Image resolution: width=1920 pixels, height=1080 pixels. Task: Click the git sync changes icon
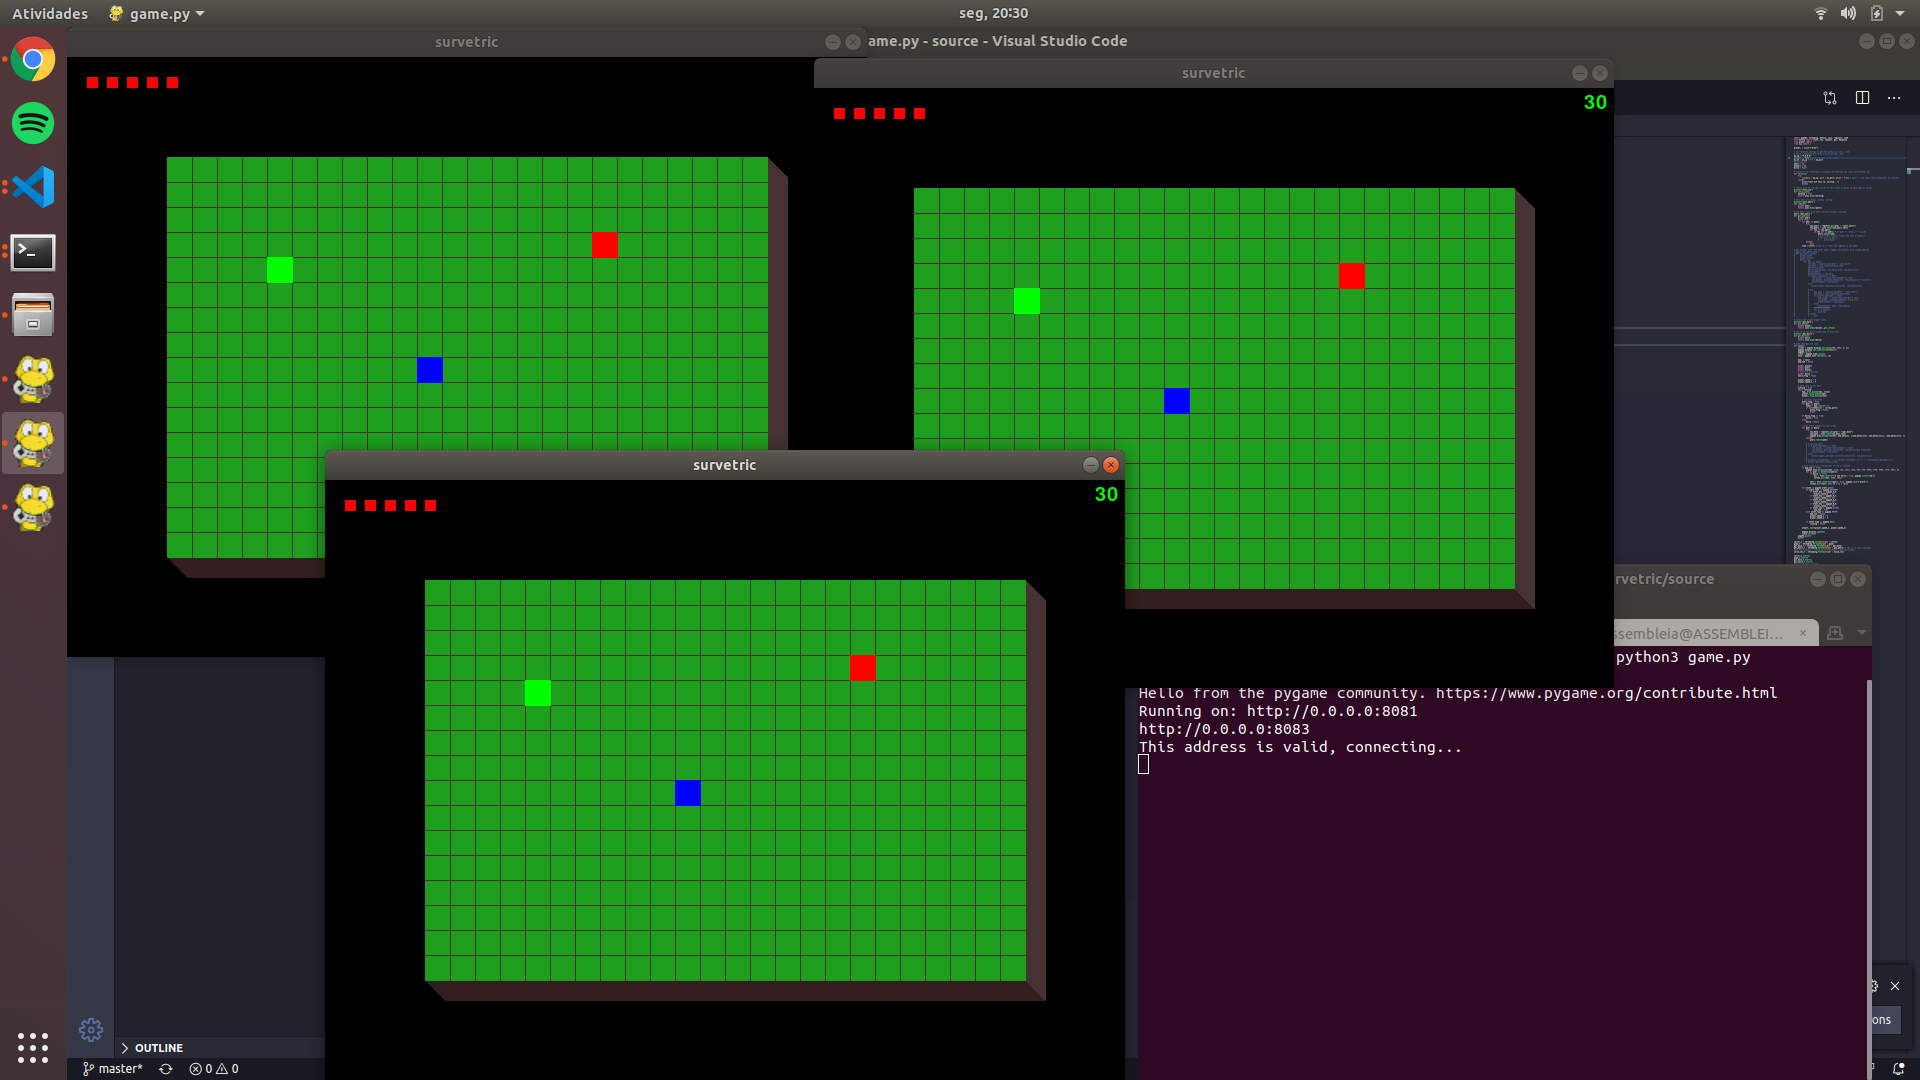coord(166,1069)
